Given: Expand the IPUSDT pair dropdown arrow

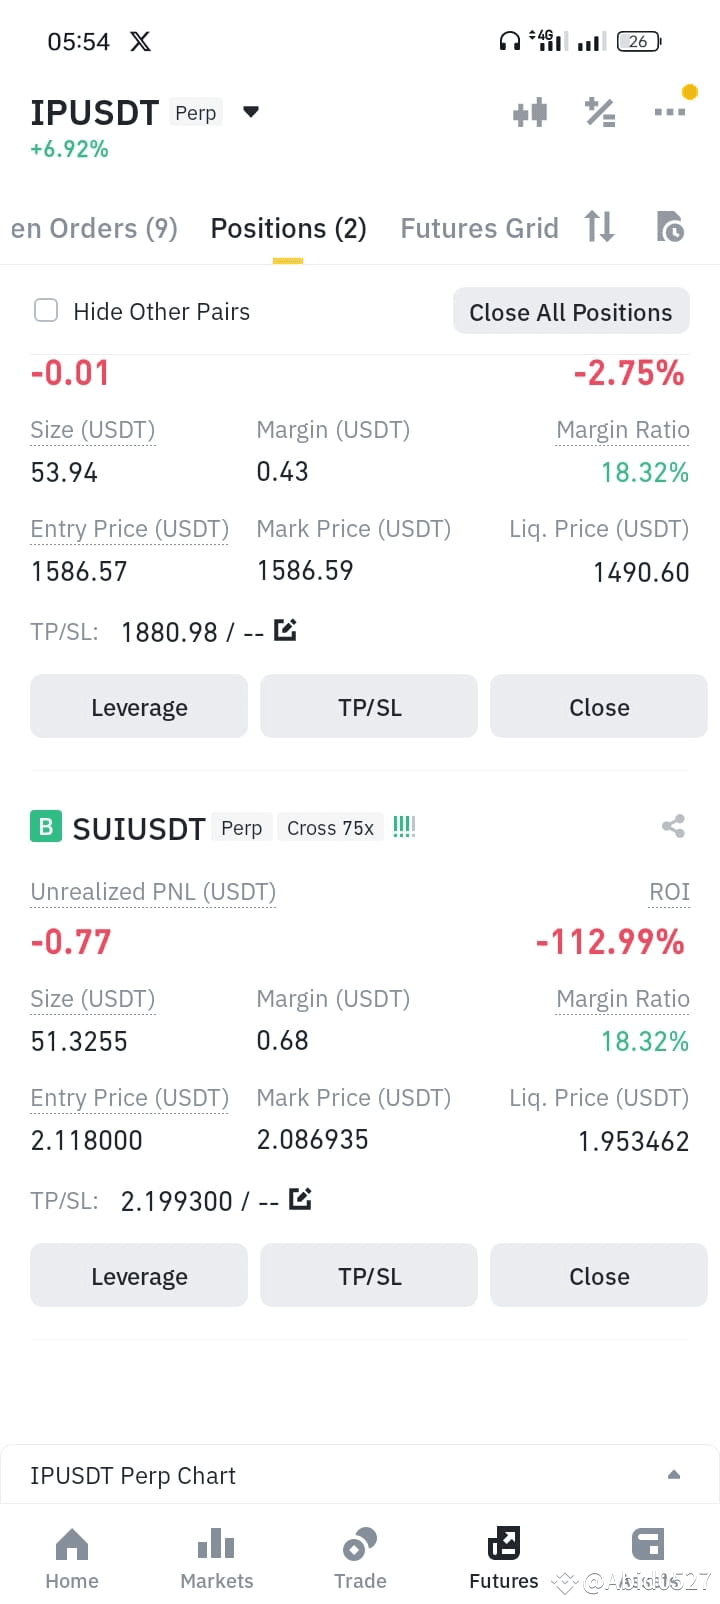Looking at the screenshot, I should tap(251, 112).
